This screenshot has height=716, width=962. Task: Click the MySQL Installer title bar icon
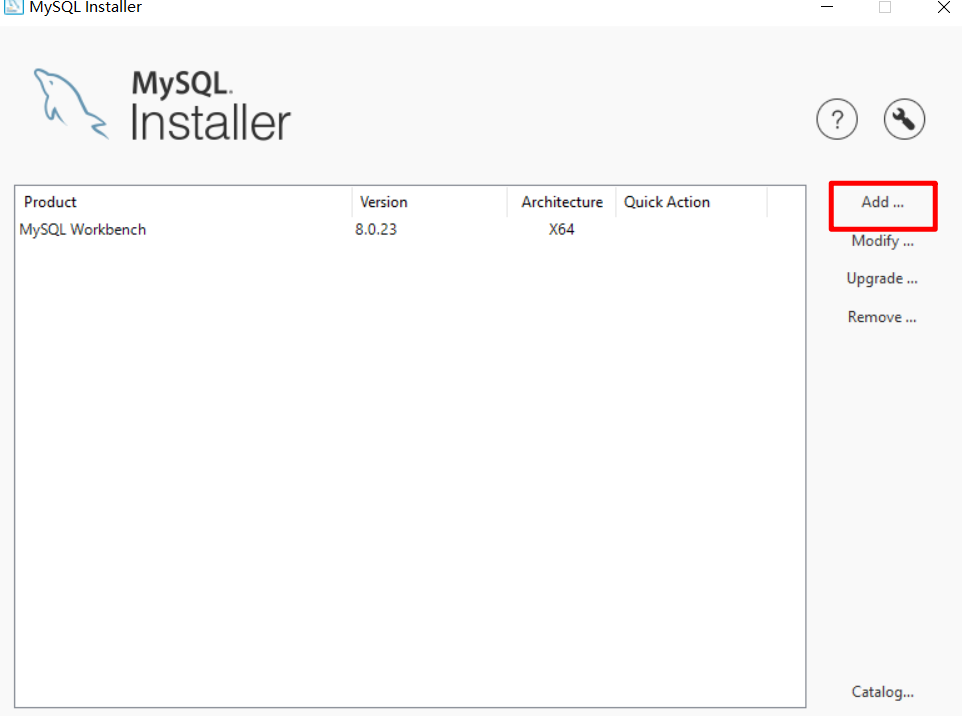[13, 7]
